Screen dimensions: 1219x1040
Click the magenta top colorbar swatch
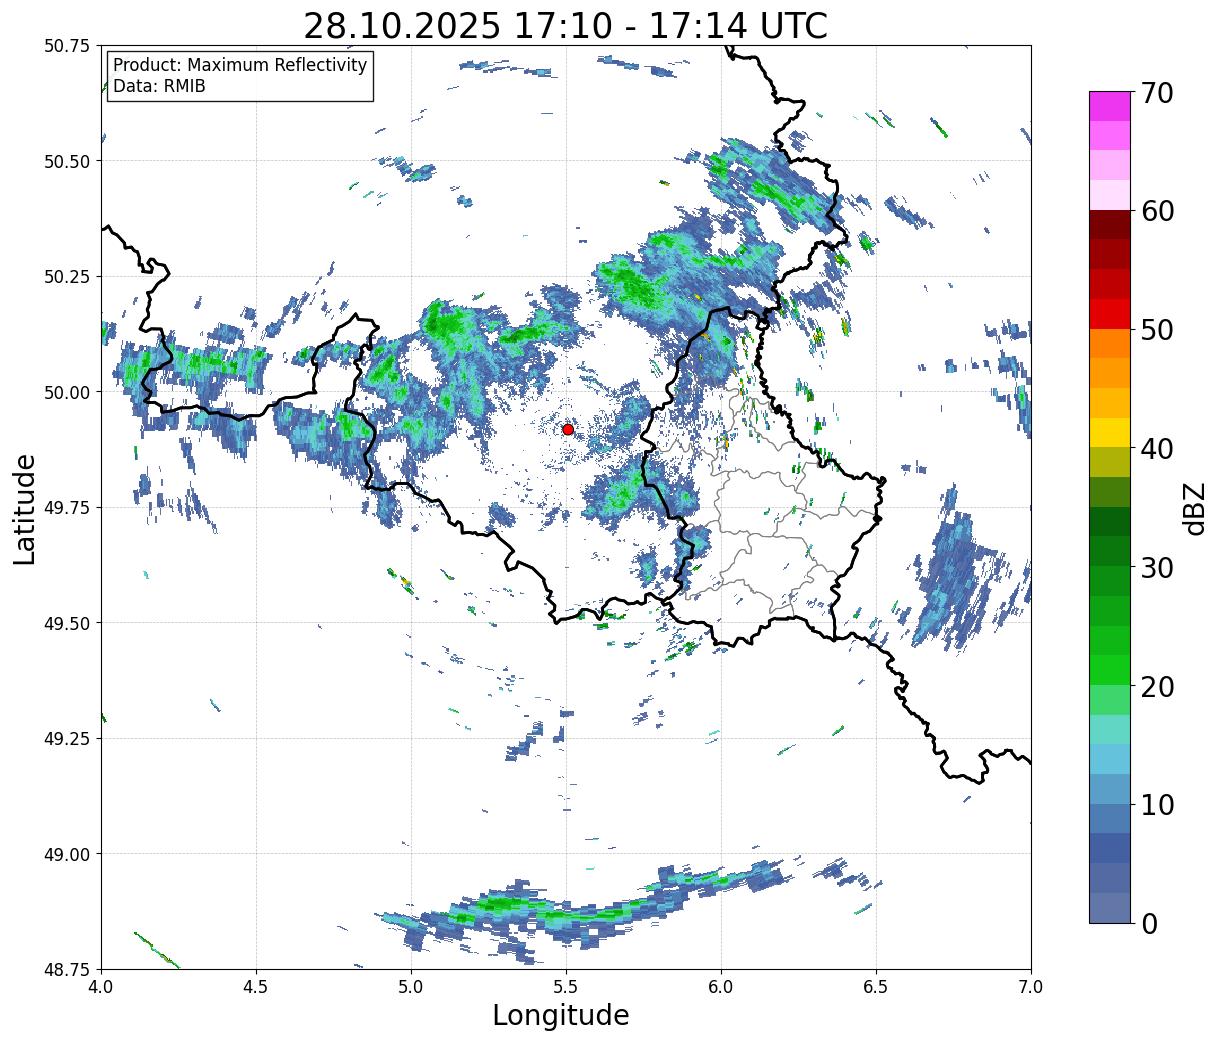pos(1110,106)
